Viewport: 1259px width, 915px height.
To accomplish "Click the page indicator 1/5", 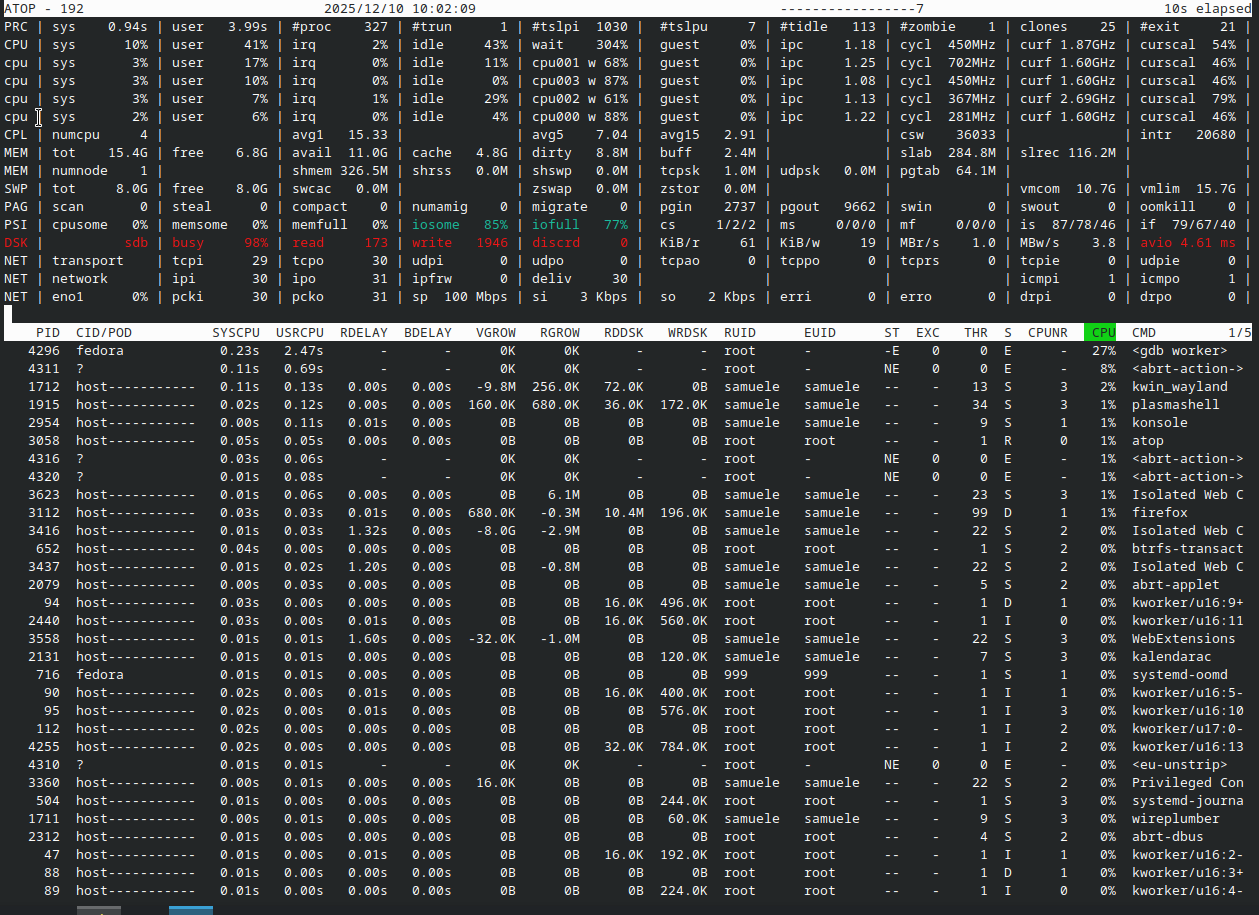I will [x=1239, y=332].
